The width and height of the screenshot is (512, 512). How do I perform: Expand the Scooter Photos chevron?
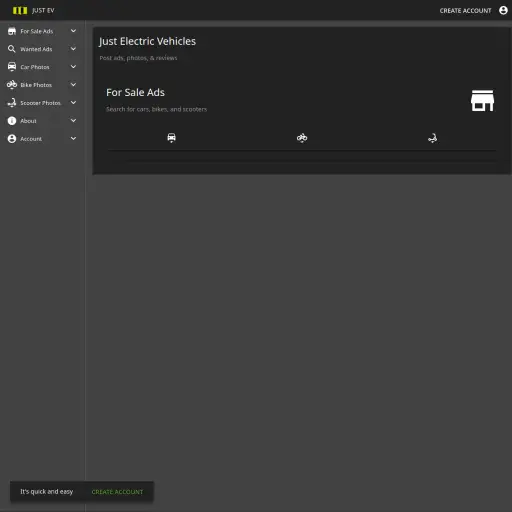tap(73, 103)
